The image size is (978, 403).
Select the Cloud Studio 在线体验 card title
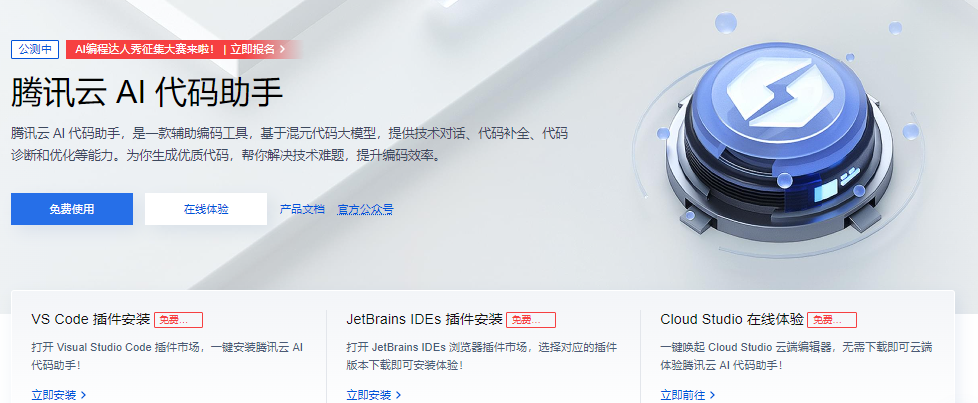[x=732, y=319]
